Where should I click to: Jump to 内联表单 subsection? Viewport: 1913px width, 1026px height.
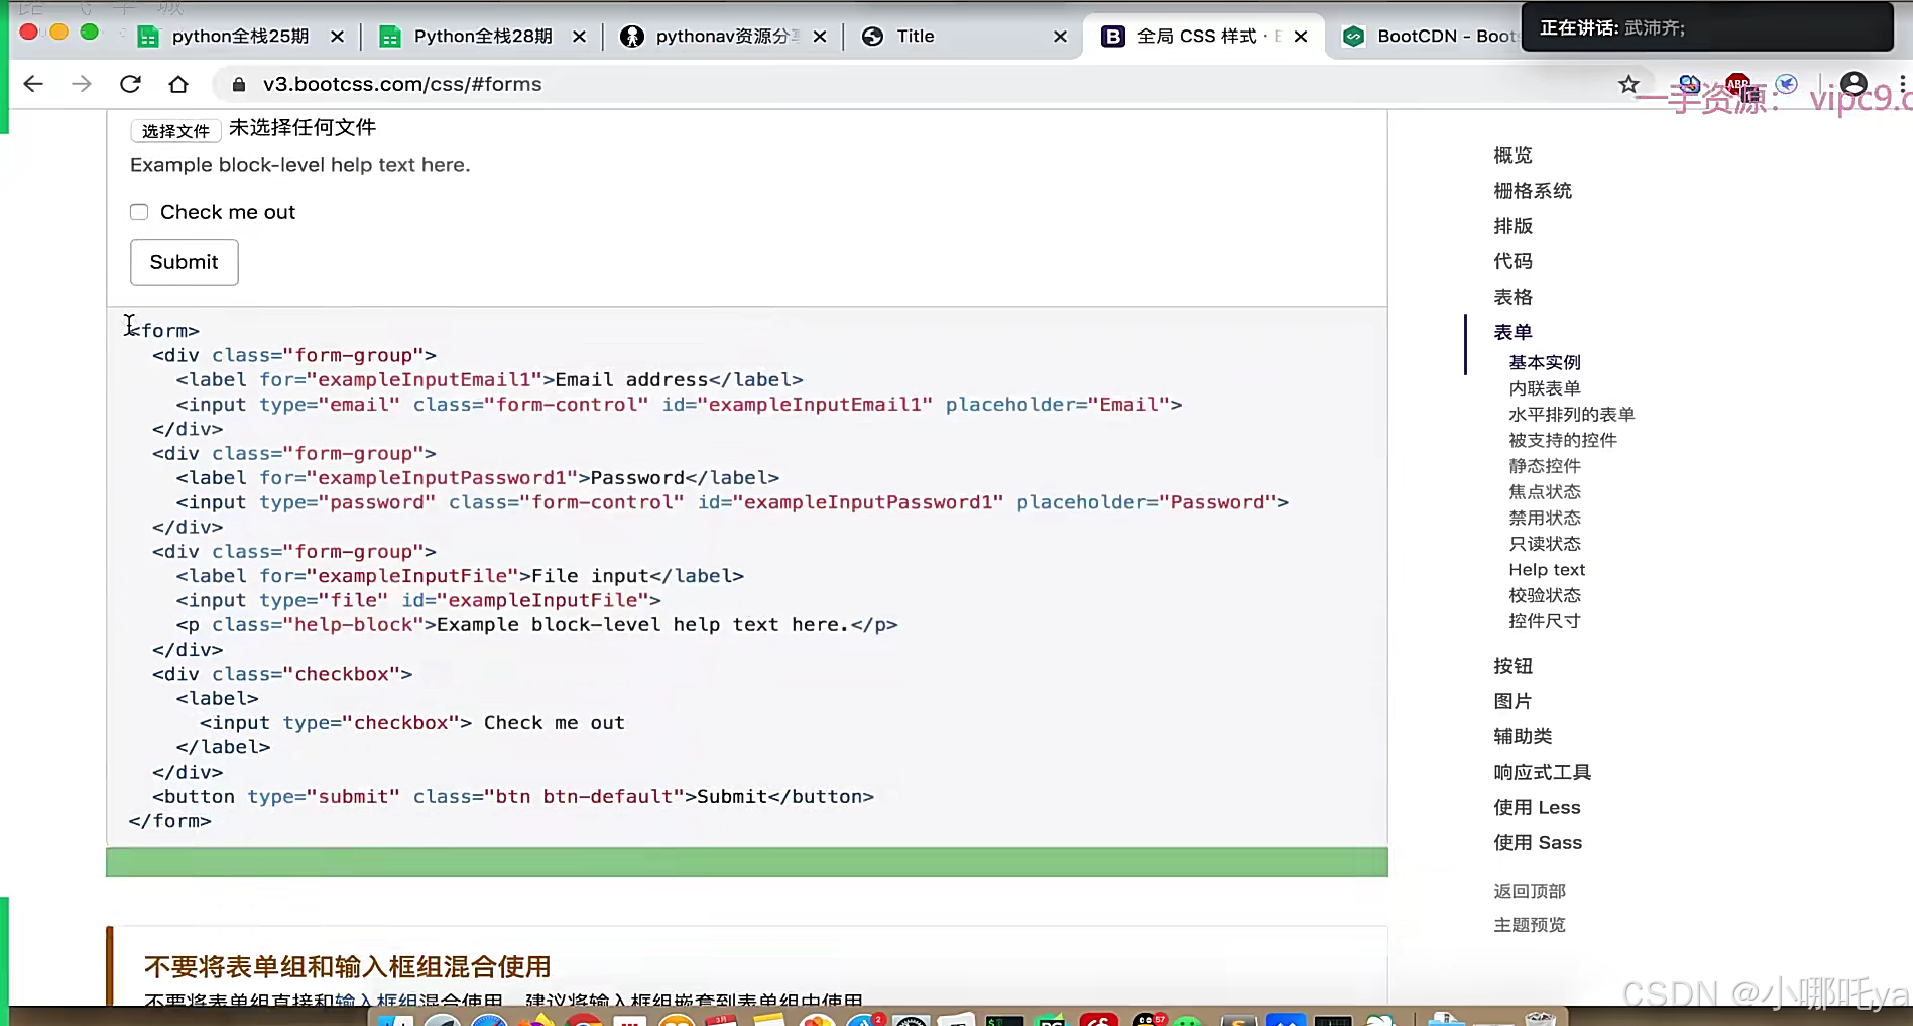coord(1545,388)
